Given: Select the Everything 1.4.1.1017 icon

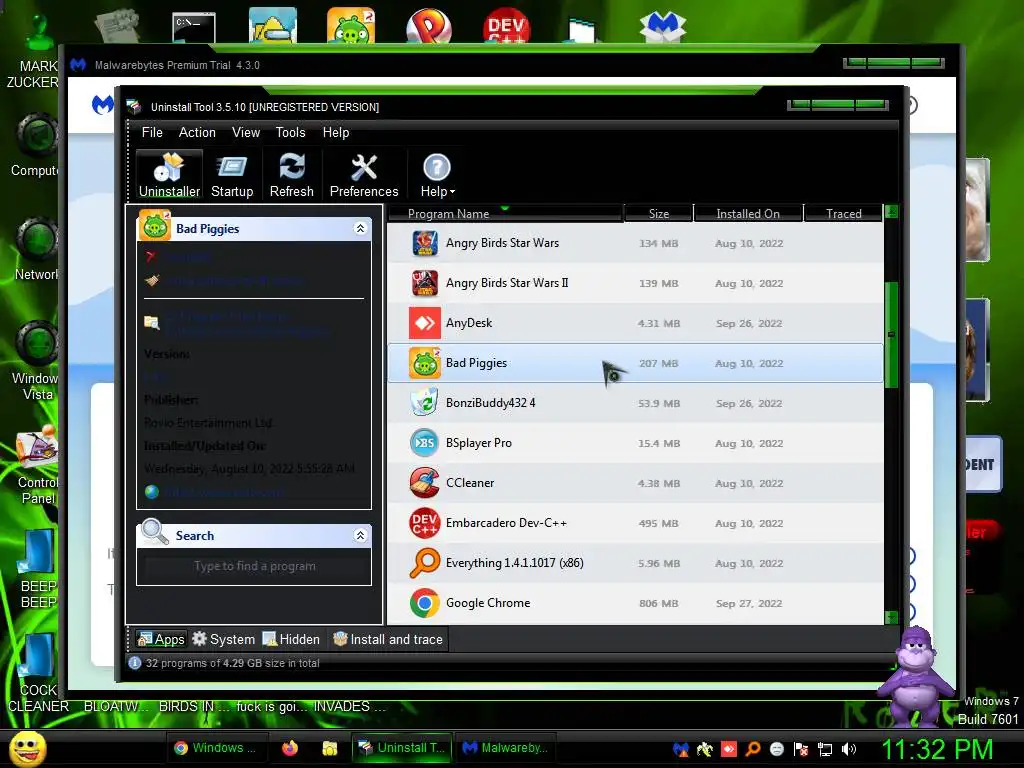Looking at the screenshot, I should [x=425, y=563].
